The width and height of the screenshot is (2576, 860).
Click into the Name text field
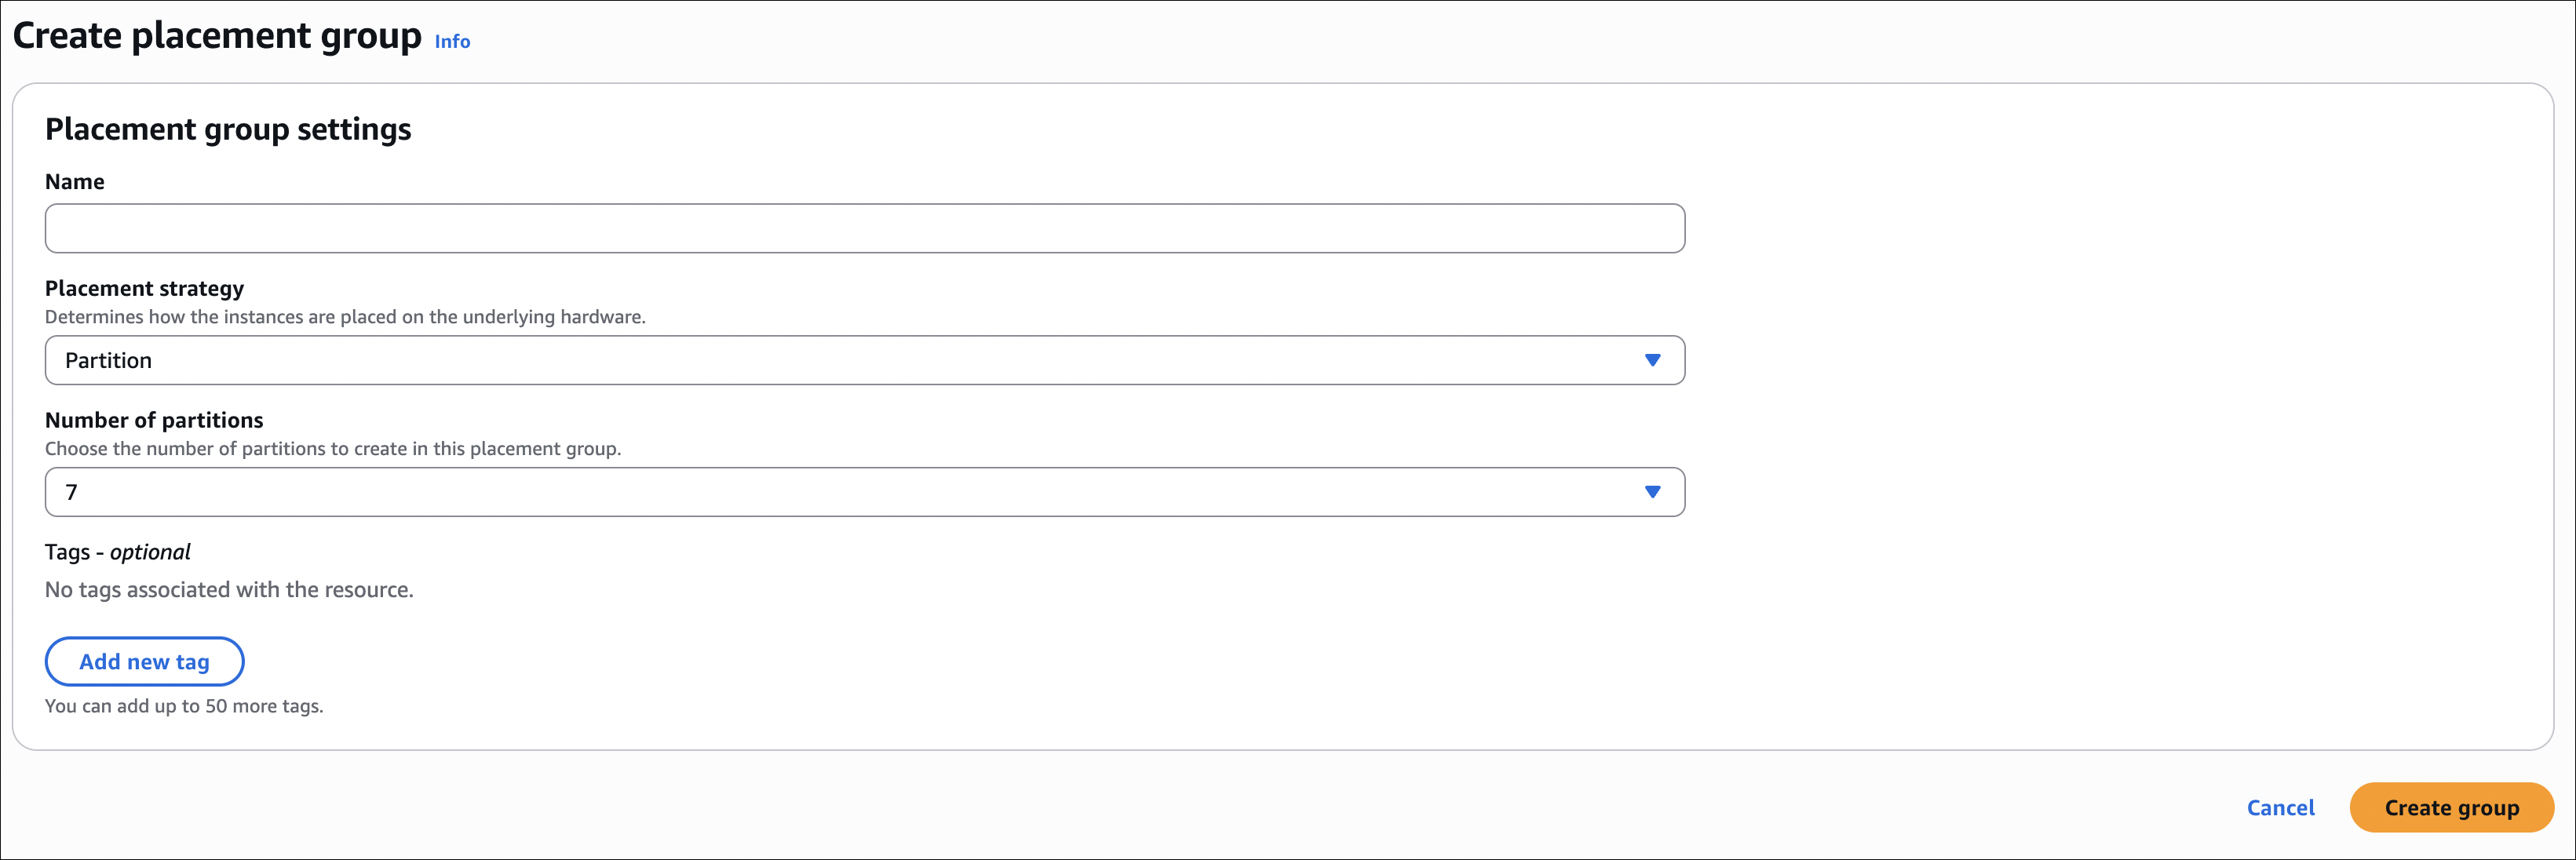tap(864, 229)
